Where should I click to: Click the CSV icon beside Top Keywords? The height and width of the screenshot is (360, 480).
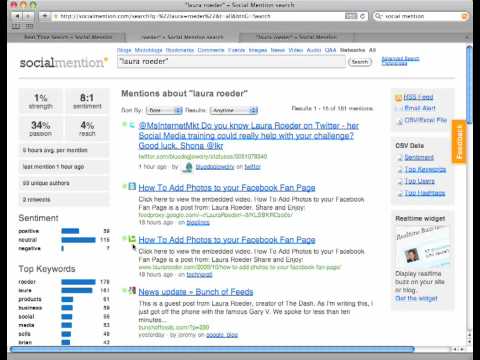[x=400, y=170]
